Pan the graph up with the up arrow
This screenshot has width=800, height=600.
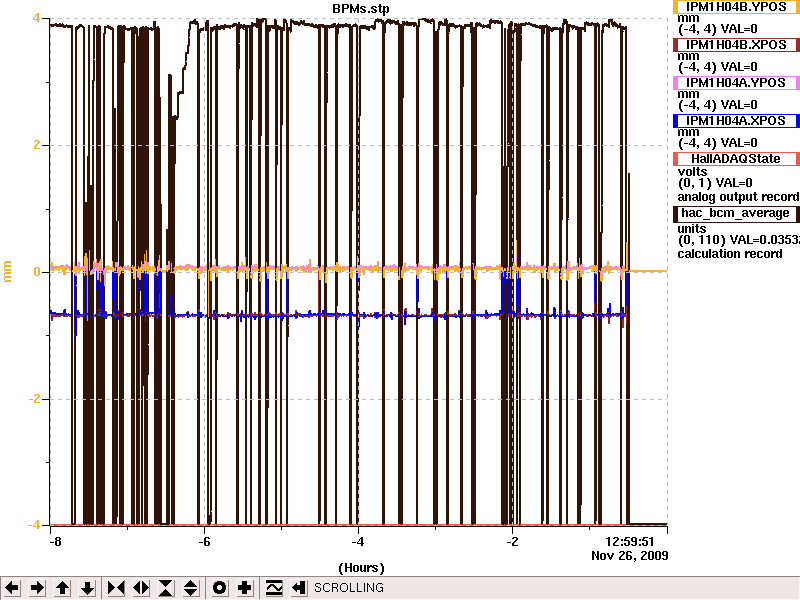[x=62, y=588]
